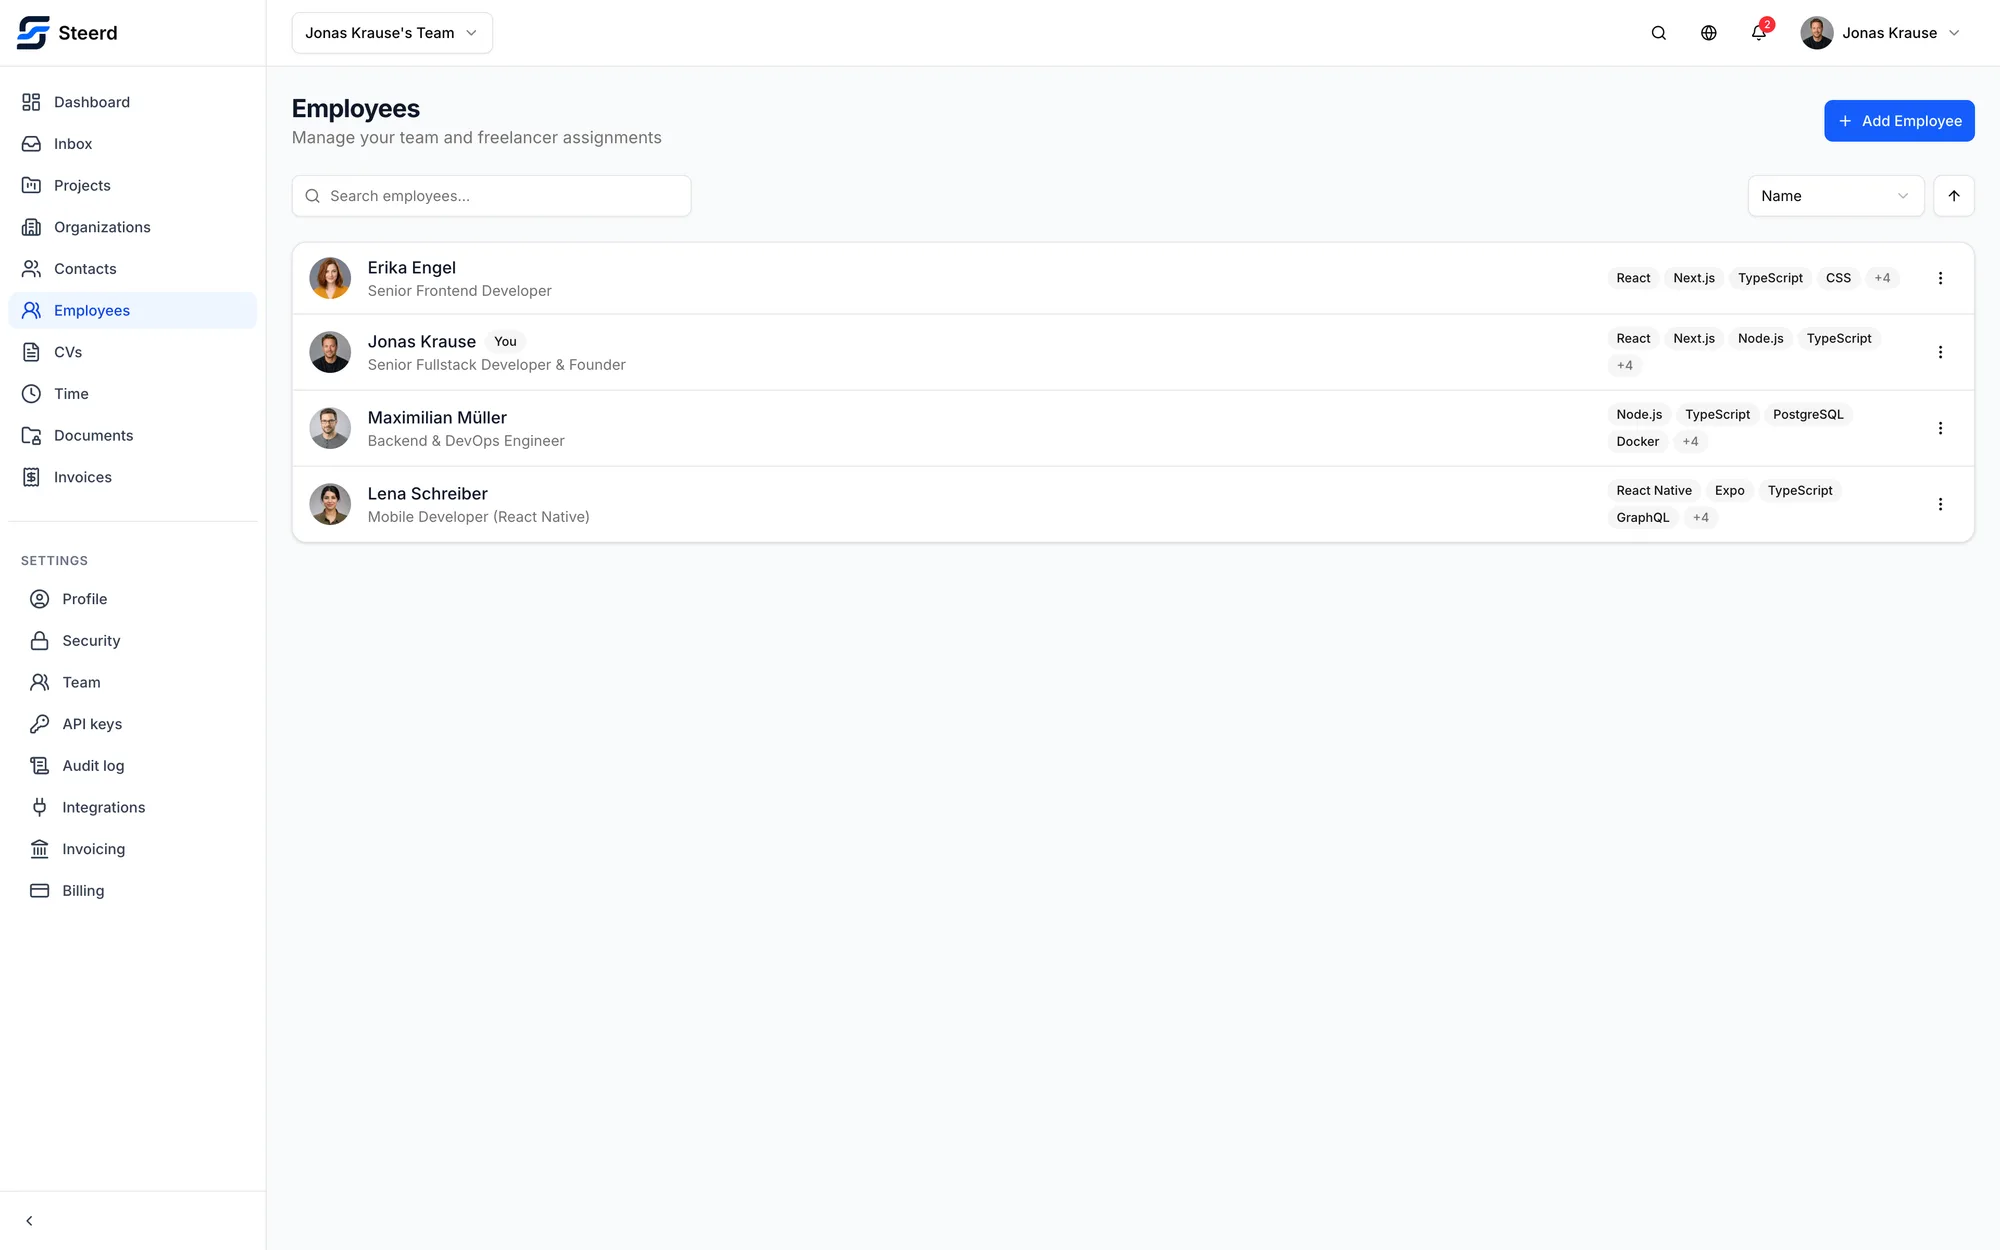This screenshot has width=2000, height=1250.
Task: Click the React Native skill tag
Action: click(x=1654, y=490)
